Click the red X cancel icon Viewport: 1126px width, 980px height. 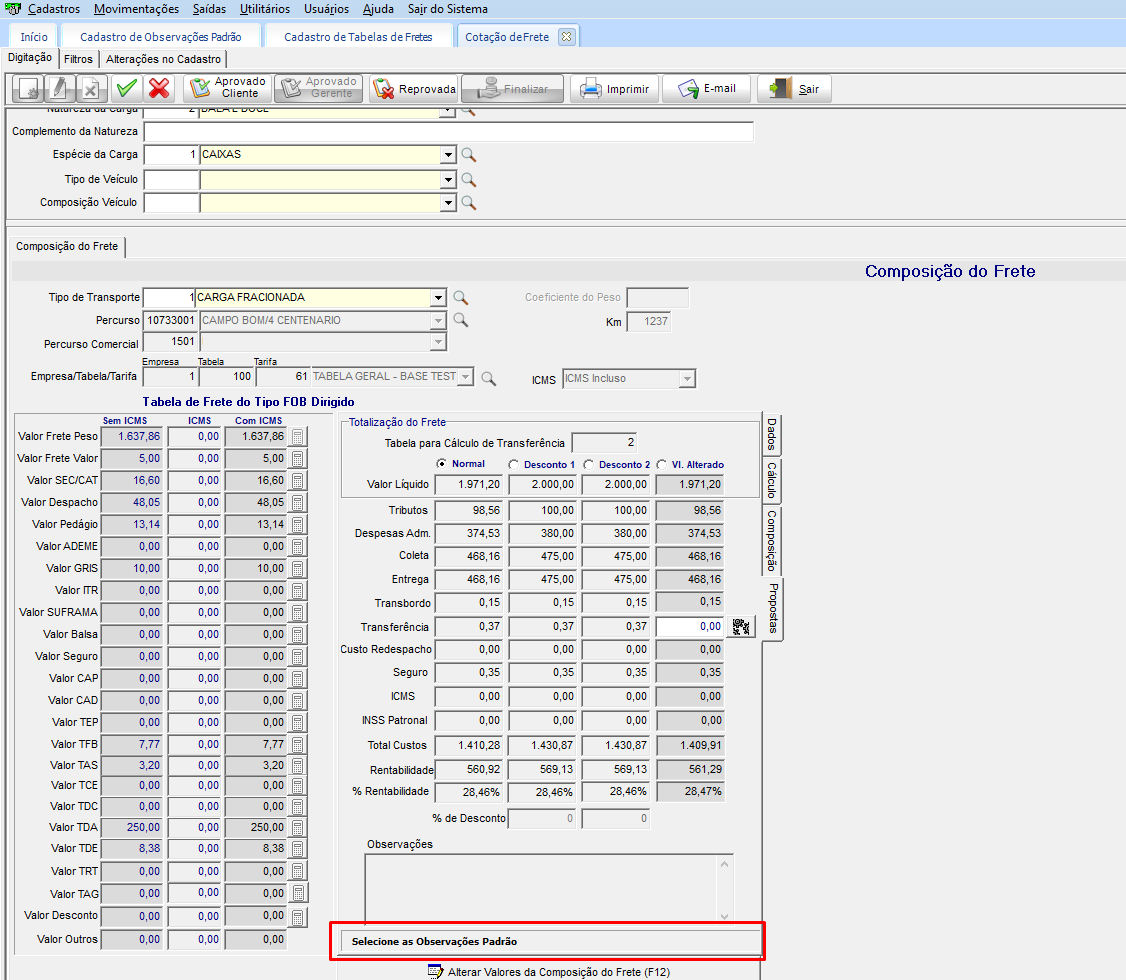pos(159,88)
